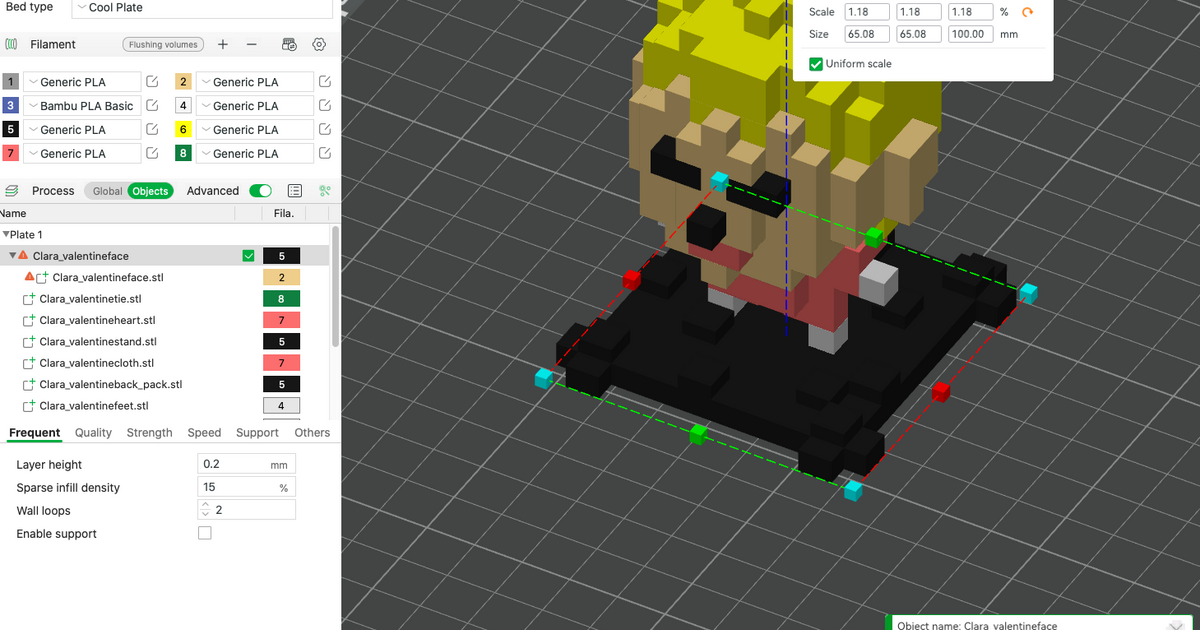Click the AMS filament sync icon
This screenshot has height=630, width=1200.
point(289,44)
